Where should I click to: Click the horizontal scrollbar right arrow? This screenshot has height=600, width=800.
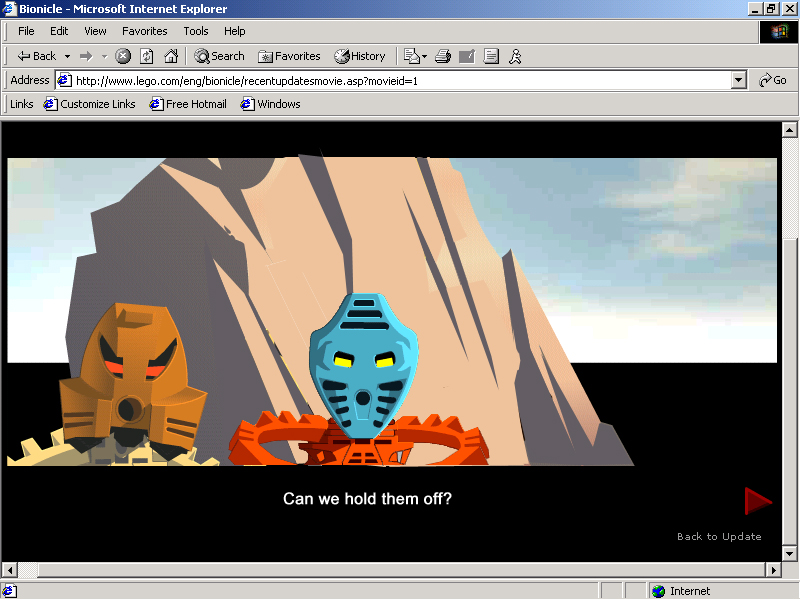click(x=773, y=570)
